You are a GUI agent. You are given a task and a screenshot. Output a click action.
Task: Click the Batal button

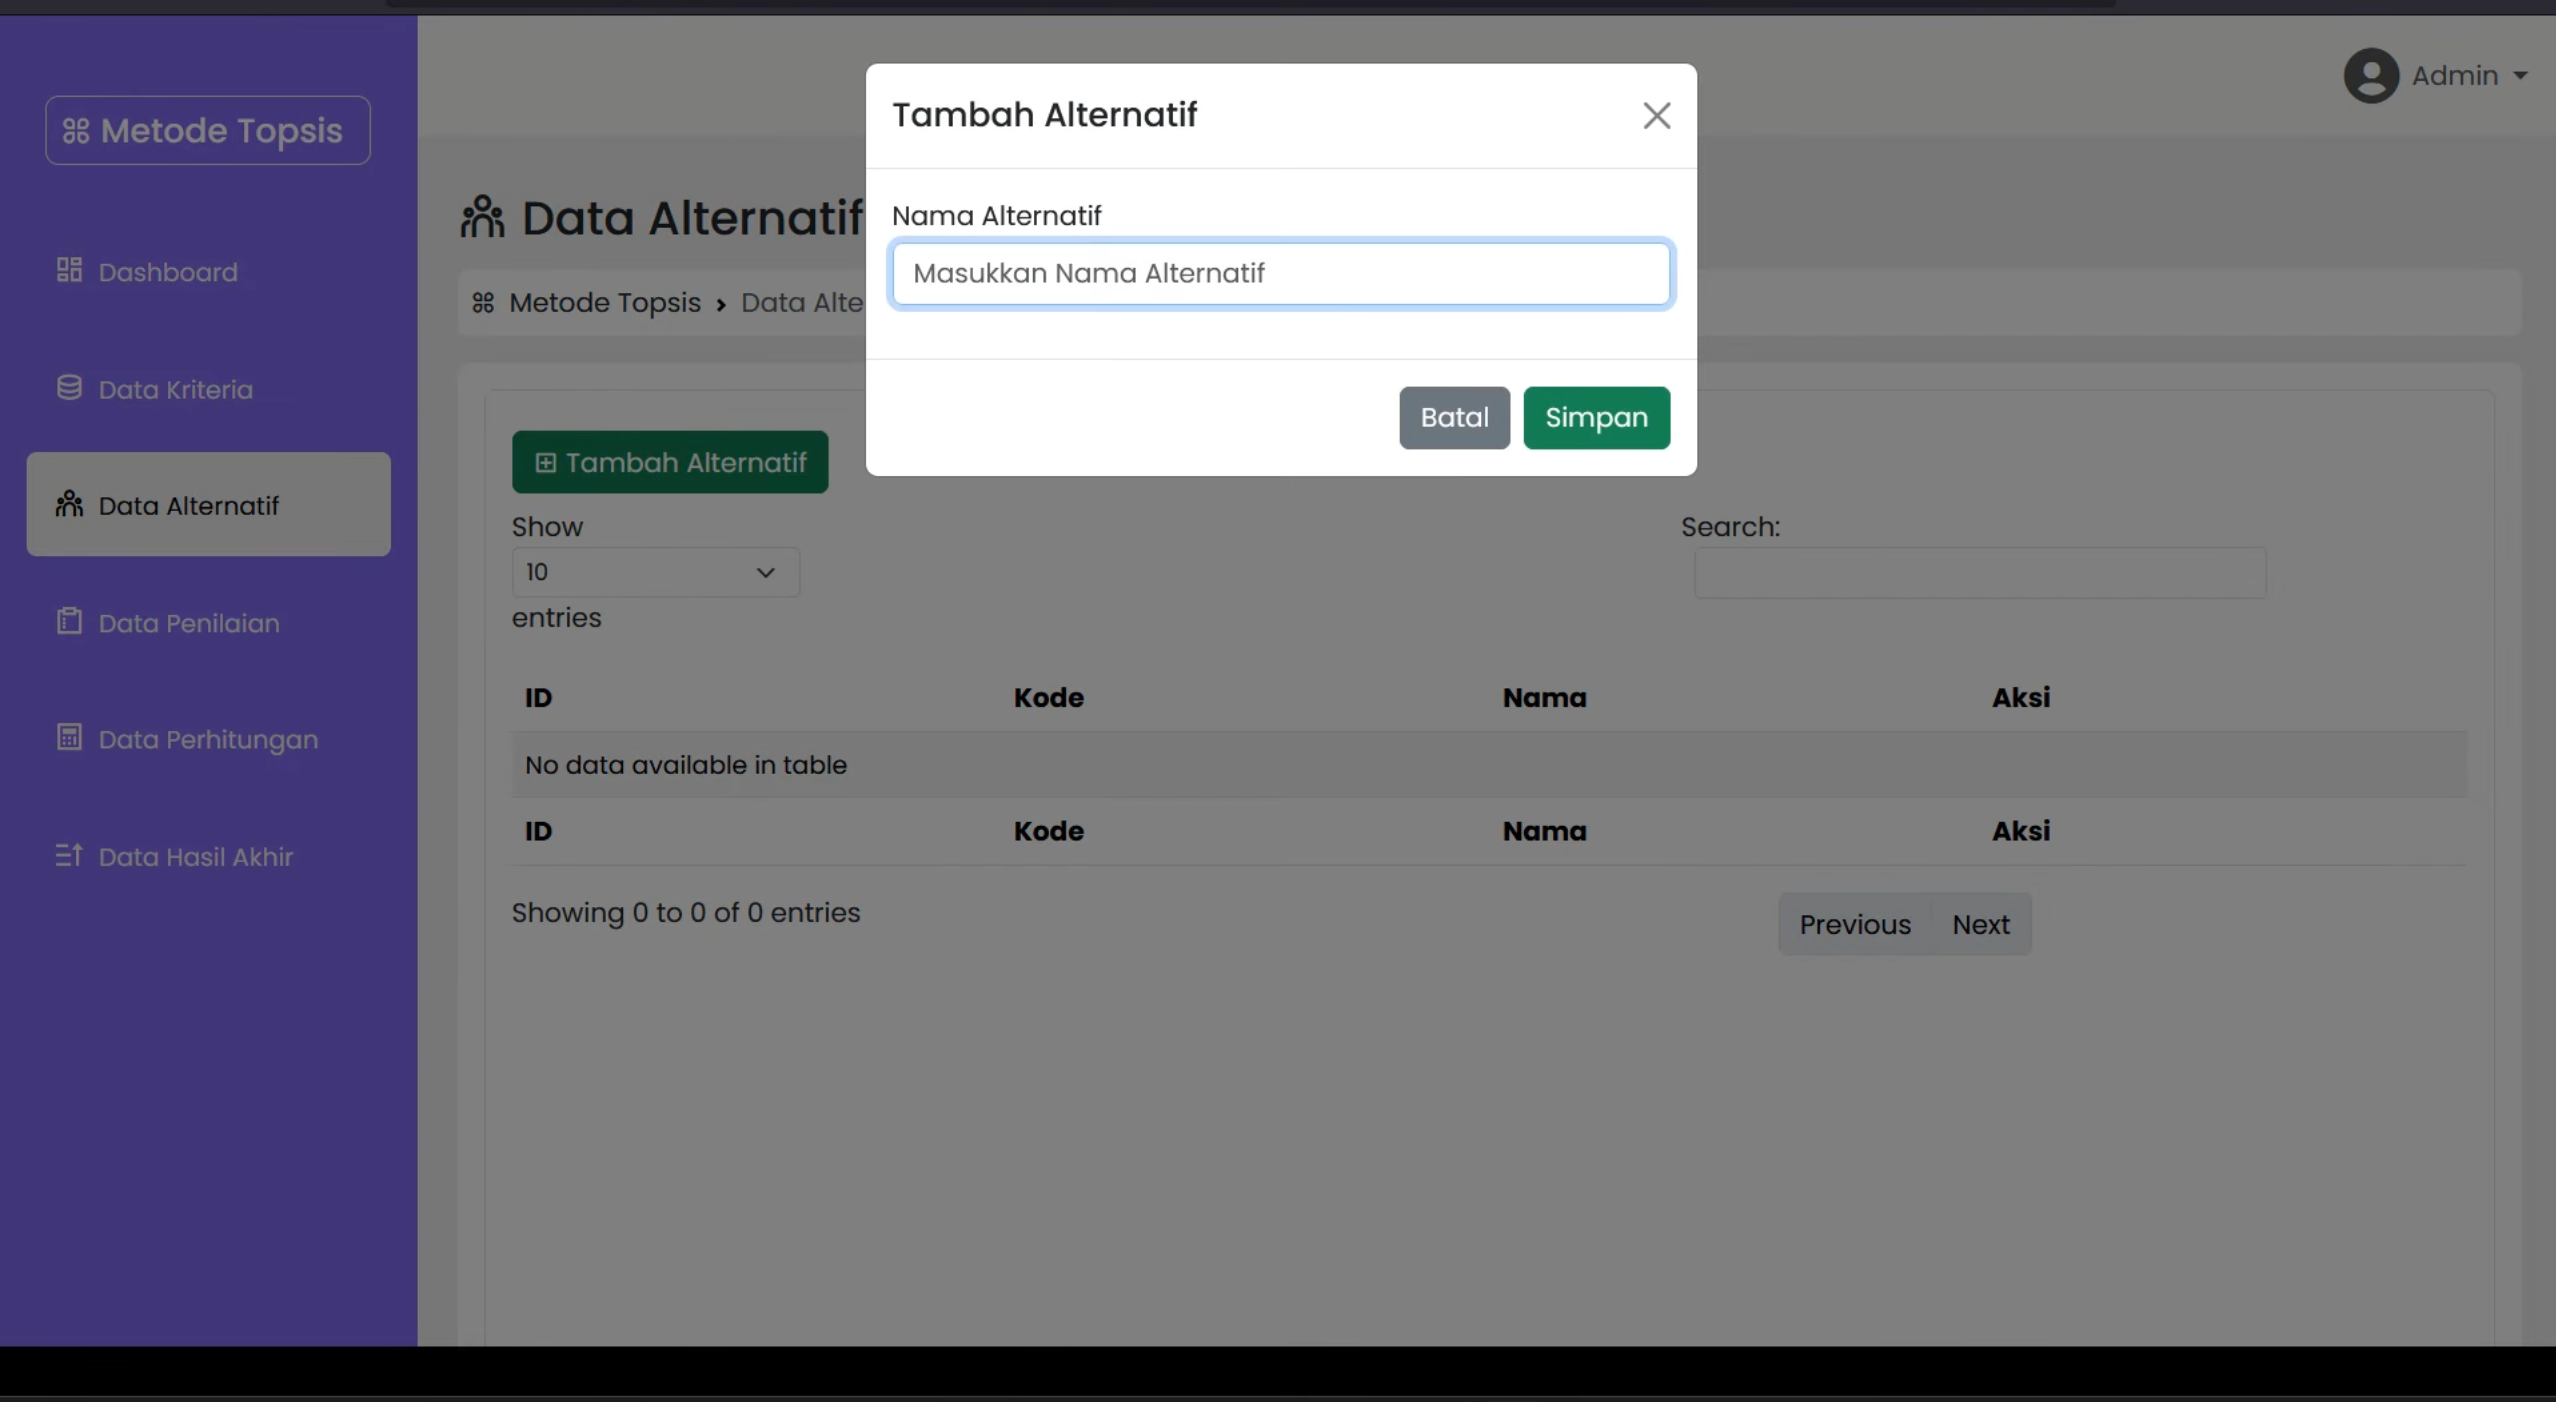(x=1454, y=417)
